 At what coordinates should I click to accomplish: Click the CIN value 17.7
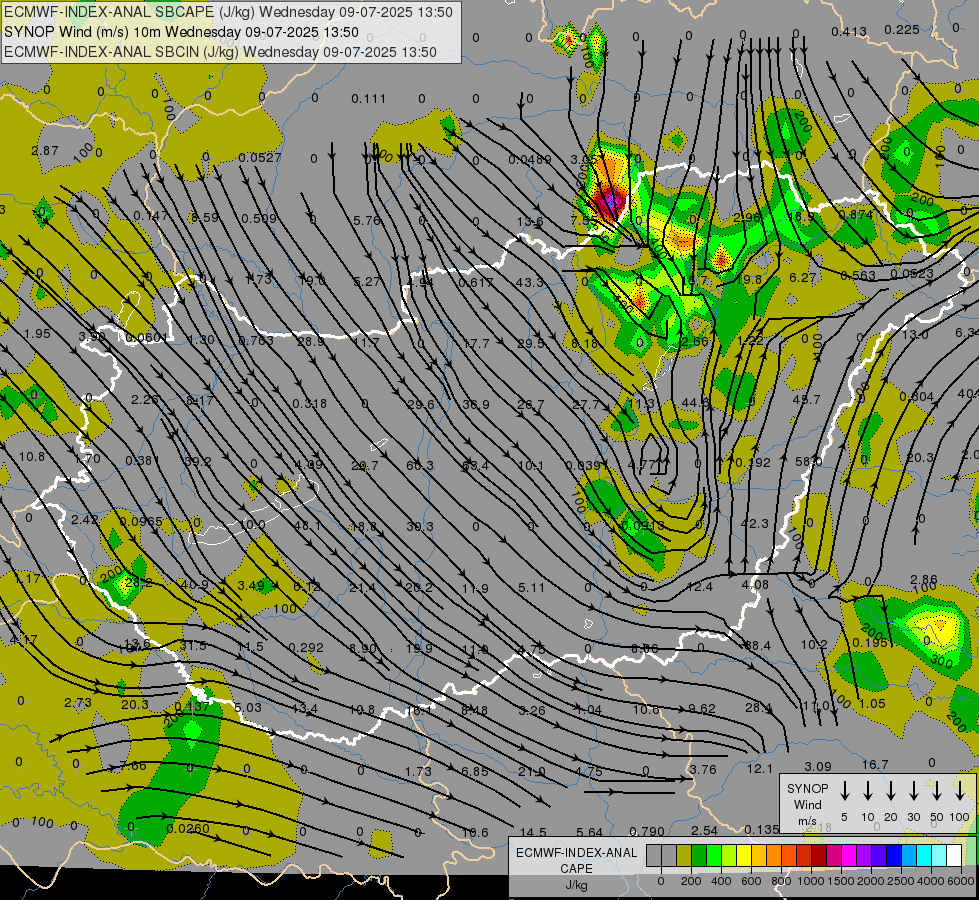[476, 344]
